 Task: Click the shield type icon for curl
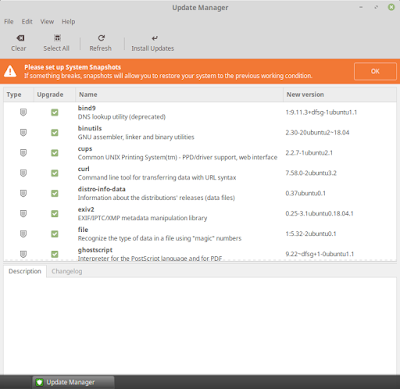pos(23,173)
